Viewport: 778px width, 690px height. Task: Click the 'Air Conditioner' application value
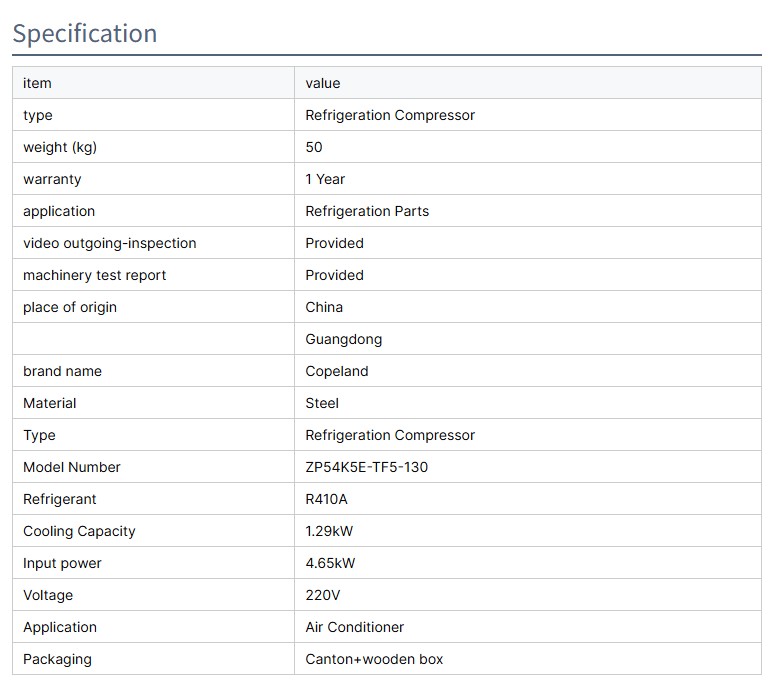pos(355,627)
